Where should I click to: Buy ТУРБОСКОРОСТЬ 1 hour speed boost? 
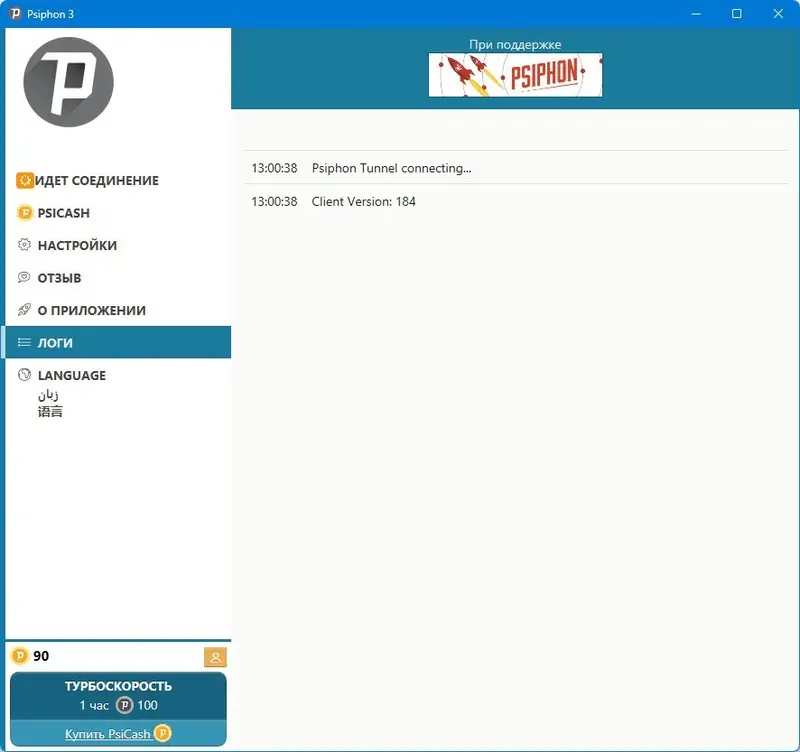[x=118, y=696]
